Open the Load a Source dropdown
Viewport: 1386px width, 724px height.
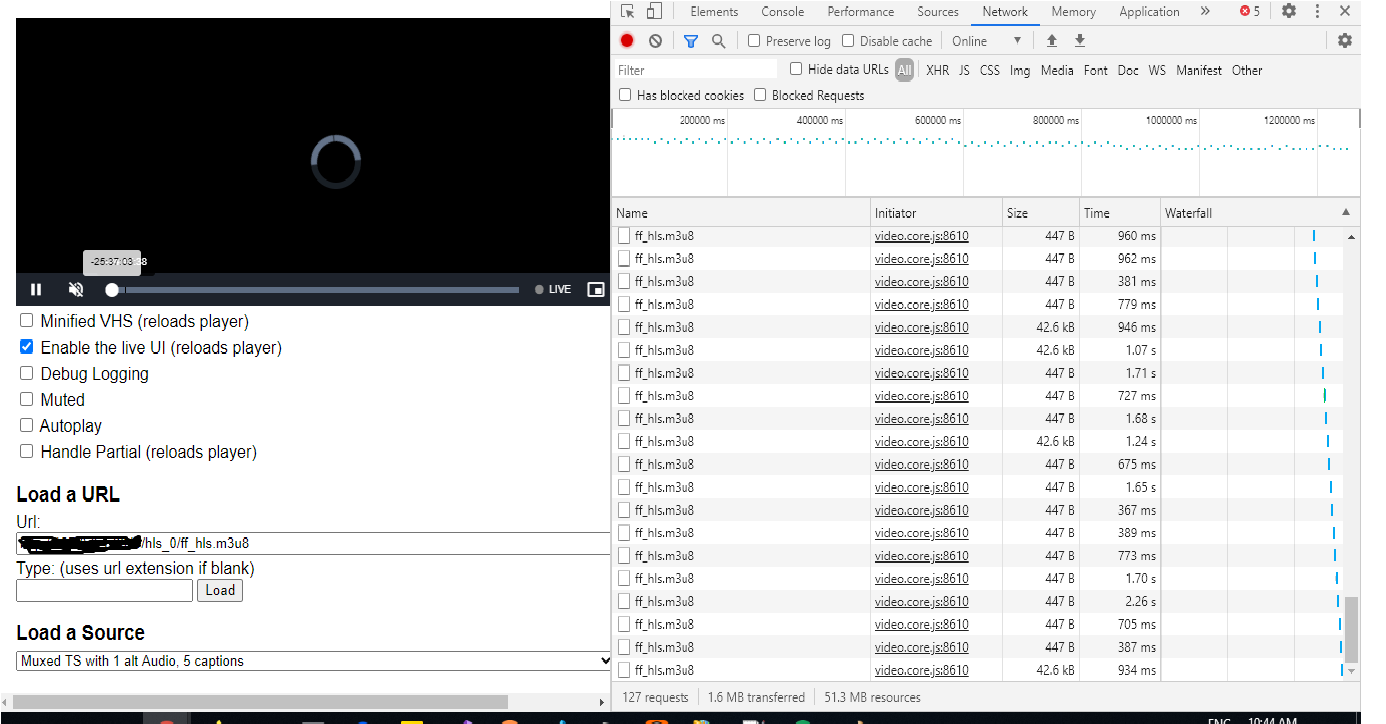click(310, 660)
